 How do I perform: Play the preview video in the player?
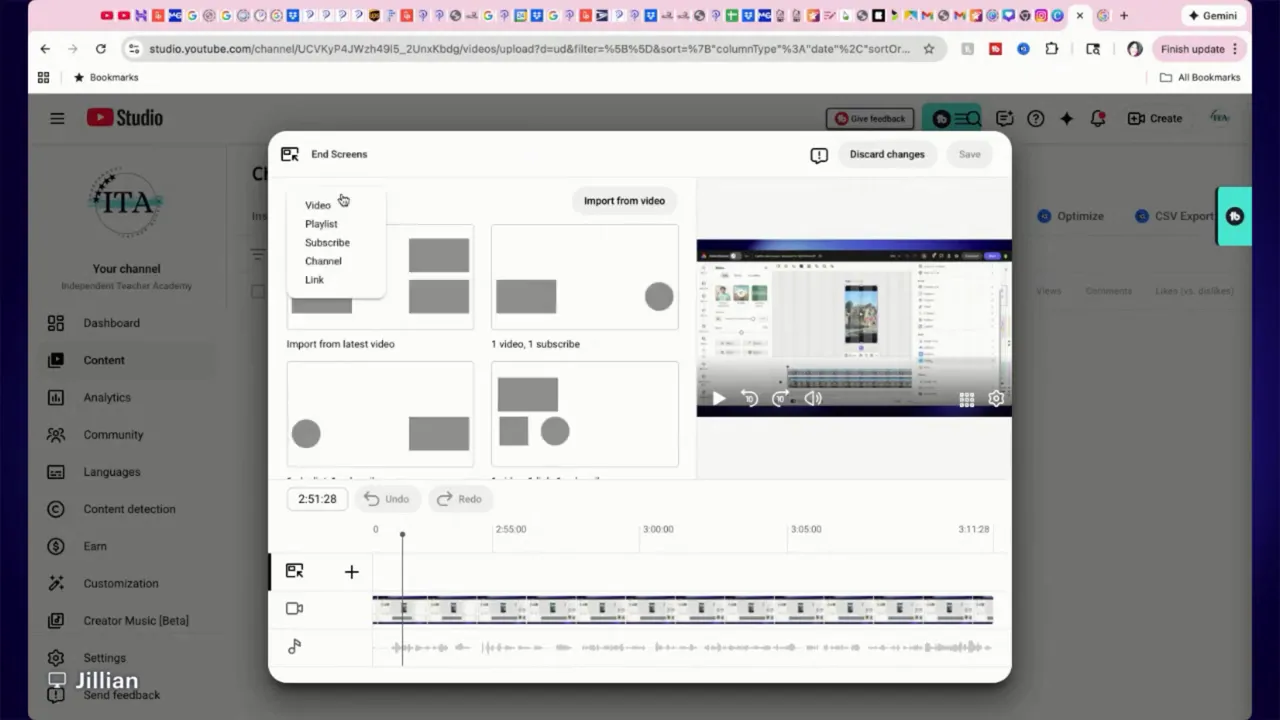718,398
